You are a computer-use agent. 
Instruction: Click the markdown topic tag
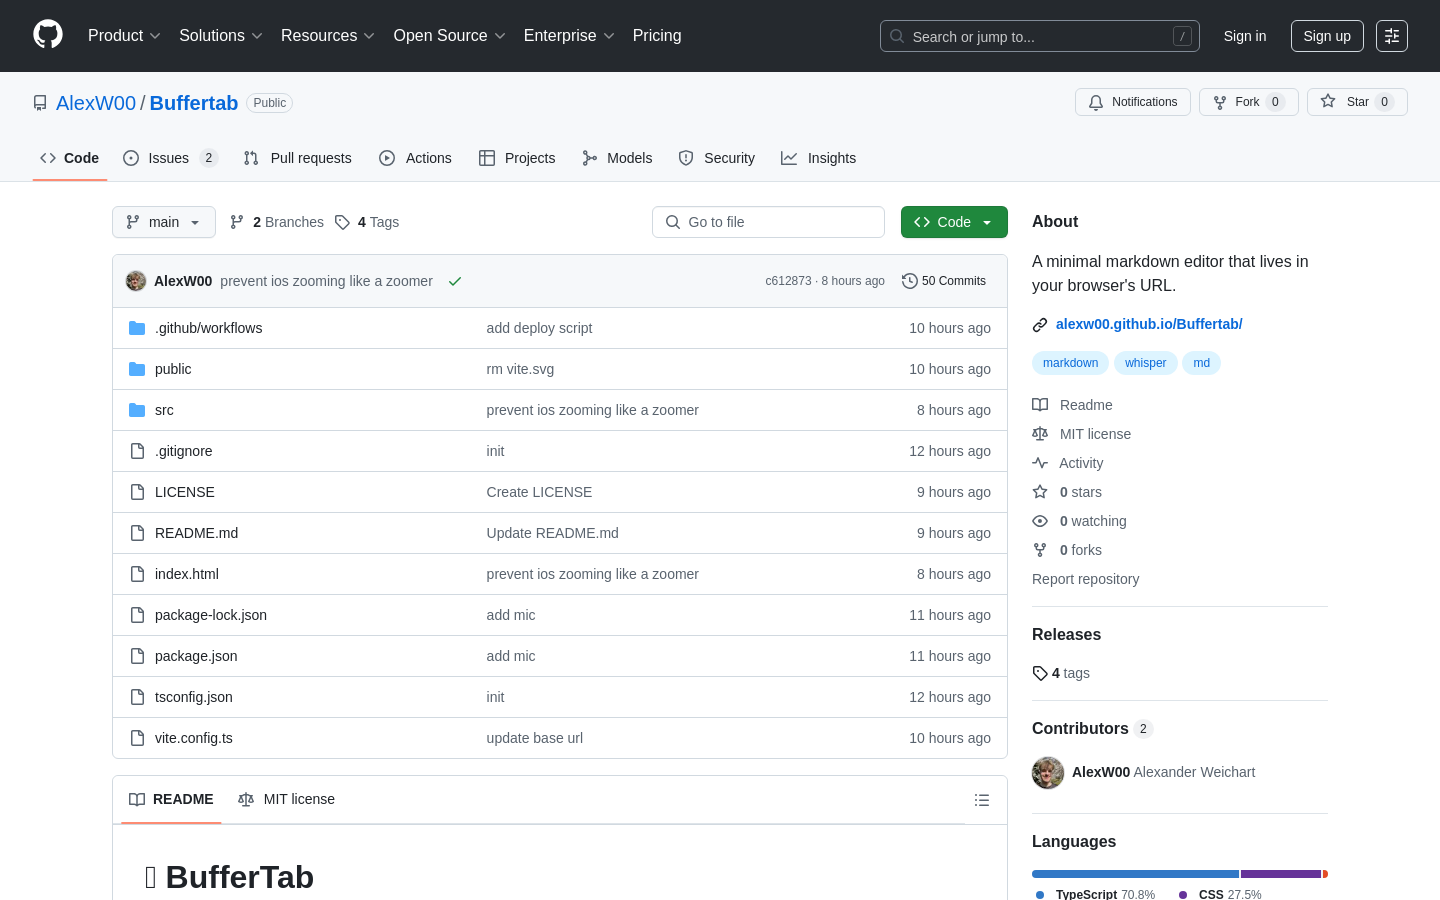click(1070, 363)
